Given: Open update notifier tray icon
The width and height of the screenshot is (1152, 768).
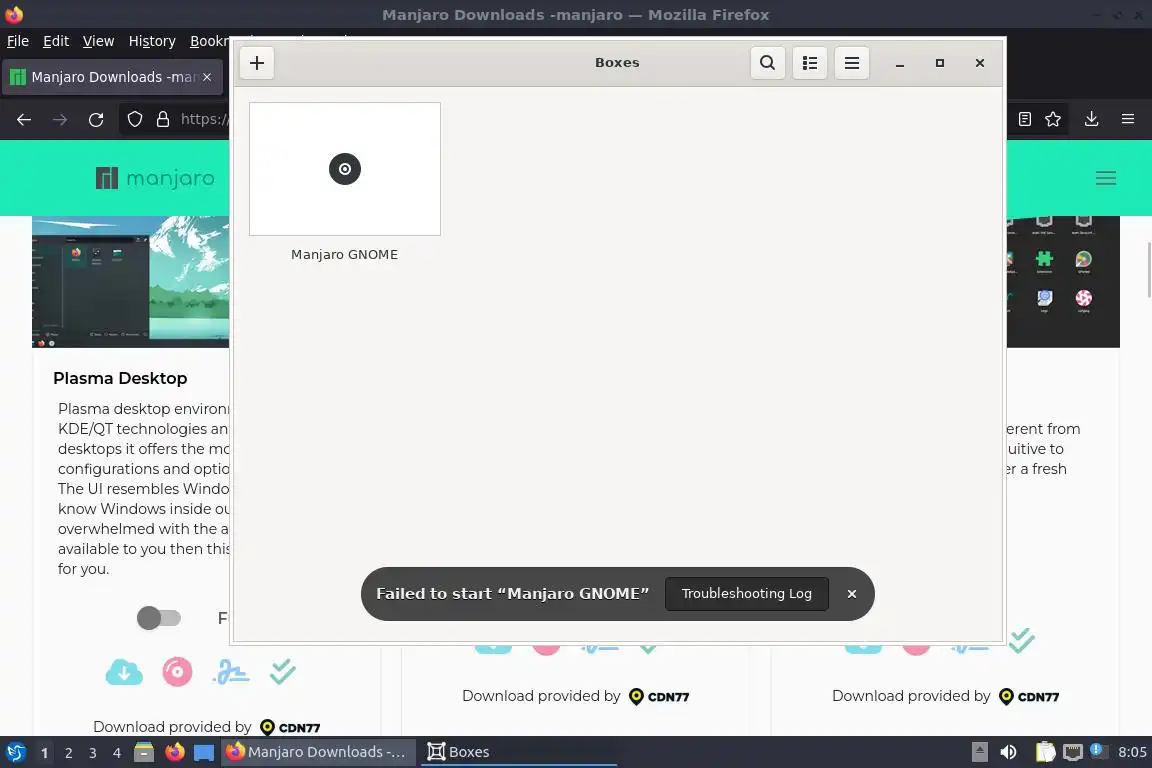Looking at the screenshot, I should [x=1098, y=751].
